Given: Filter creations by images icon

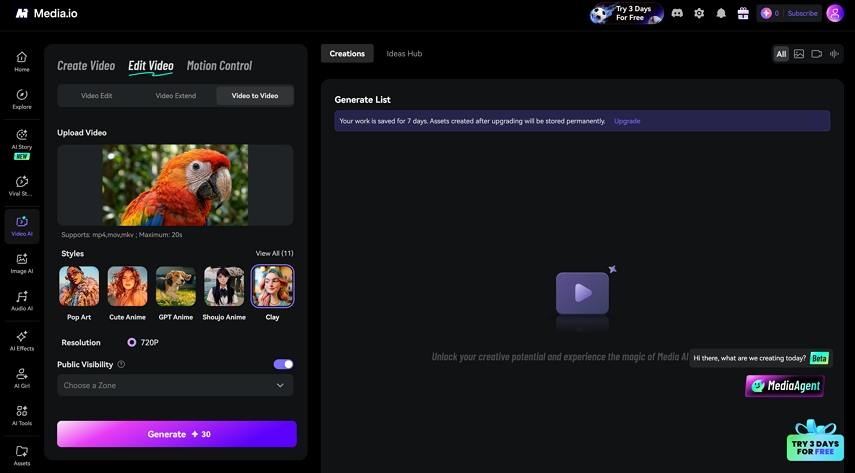Looking at the screenshot, I should 799,53.
